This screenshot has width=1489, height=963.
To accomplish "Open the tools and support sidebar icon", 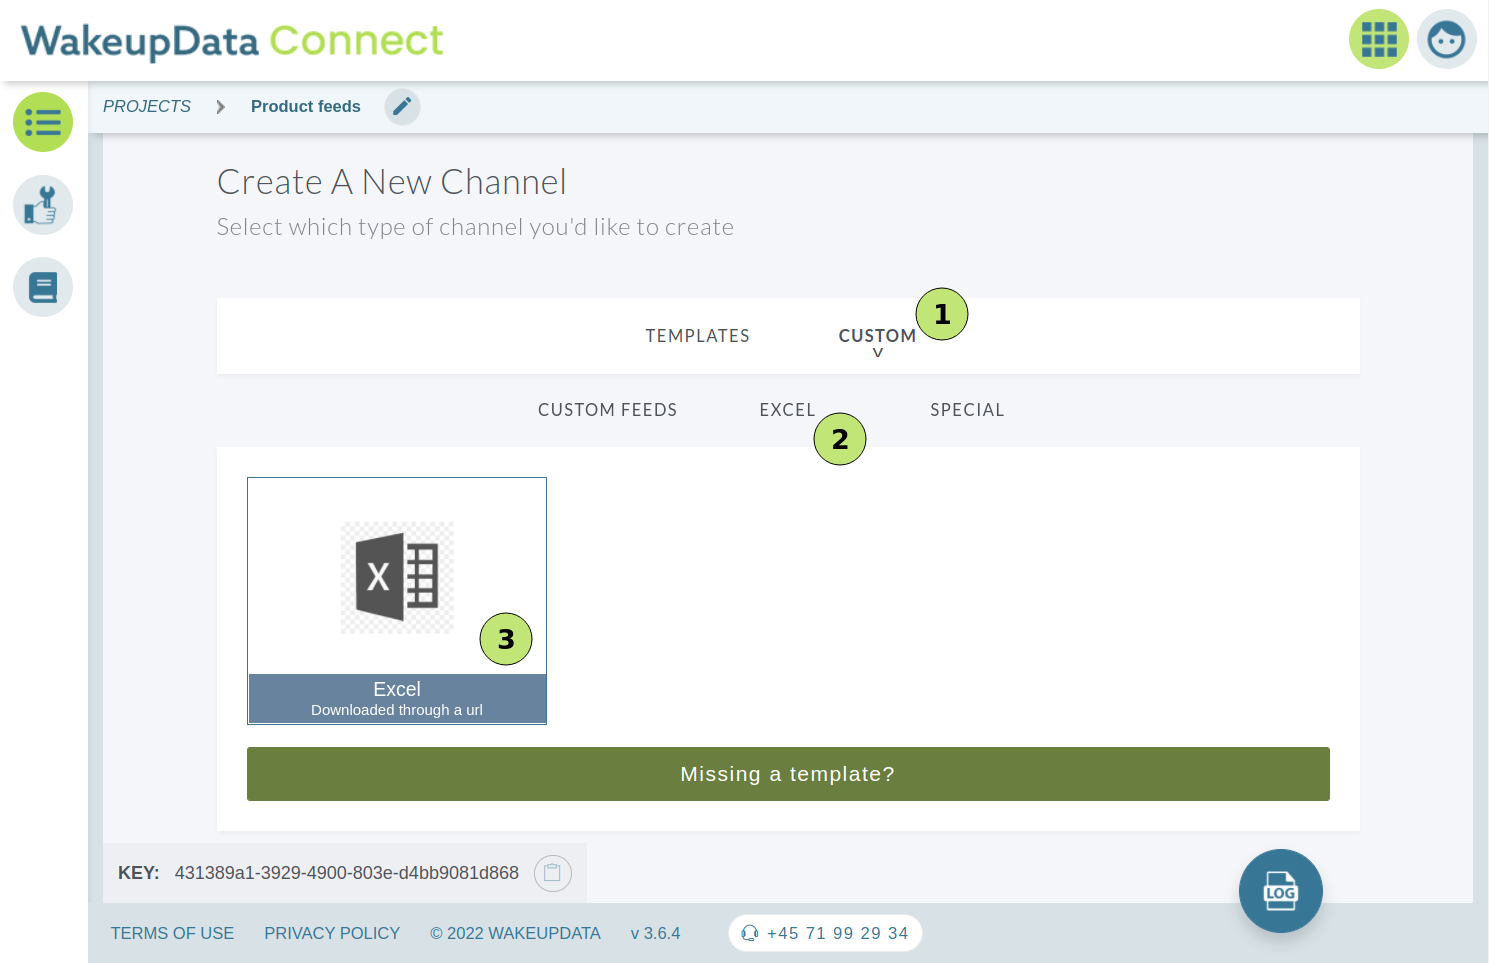I will (43, 205).
